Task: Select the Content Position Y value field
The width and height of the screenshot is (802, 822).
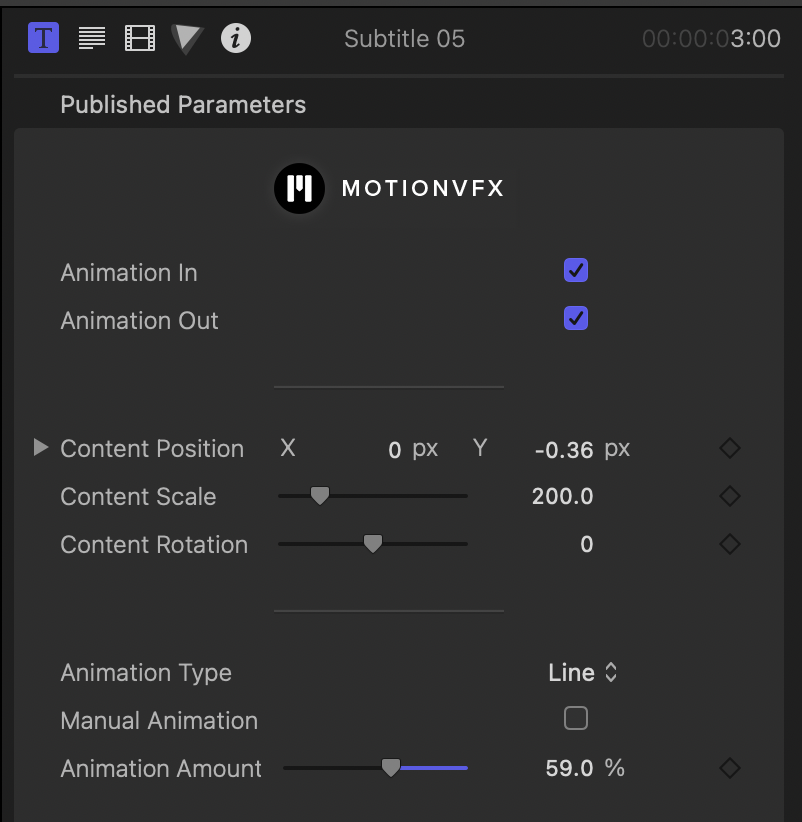Action: tap(564, 450)
